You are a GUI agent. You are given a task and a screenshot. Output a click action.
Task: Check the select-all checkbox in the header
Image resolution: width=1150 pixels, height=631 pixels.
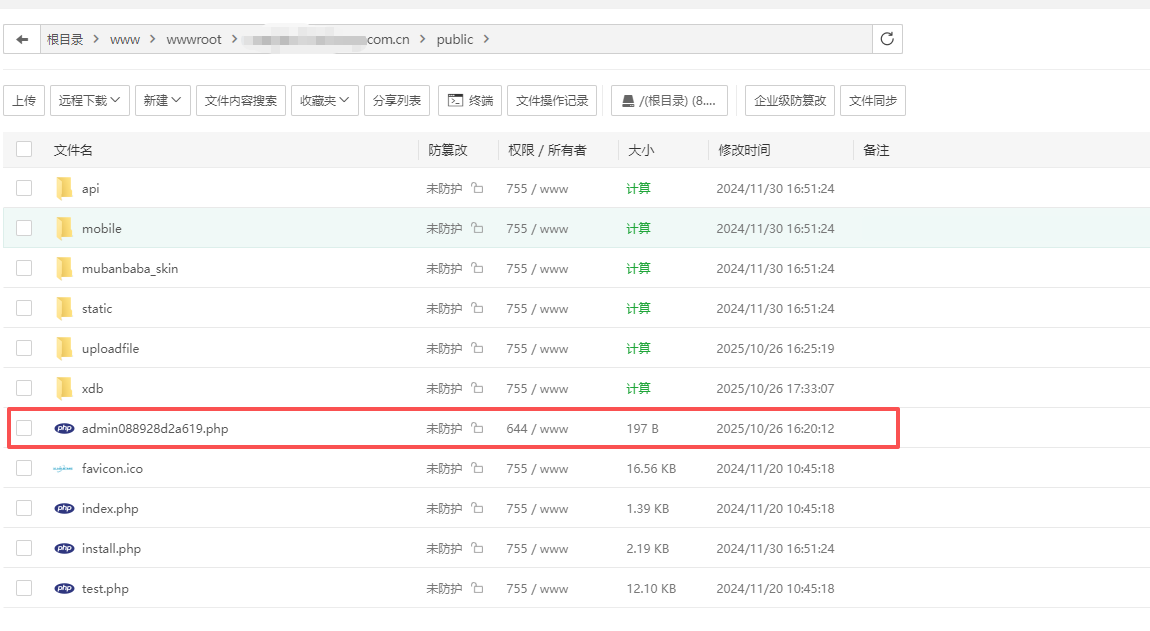[x=23, y=148]
